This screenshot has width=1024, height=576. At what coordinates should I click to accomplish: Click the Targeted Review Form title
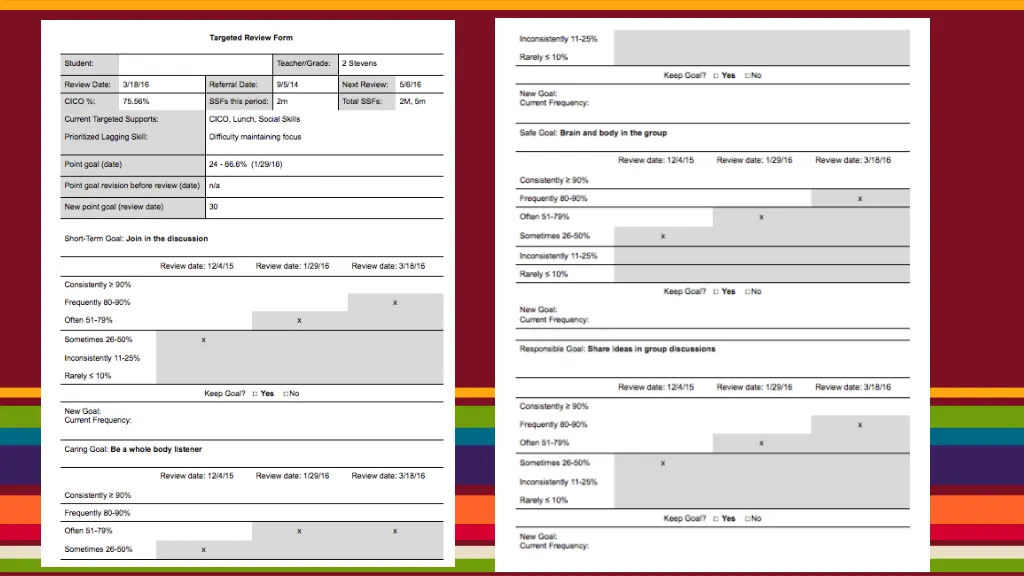(251, 38)
